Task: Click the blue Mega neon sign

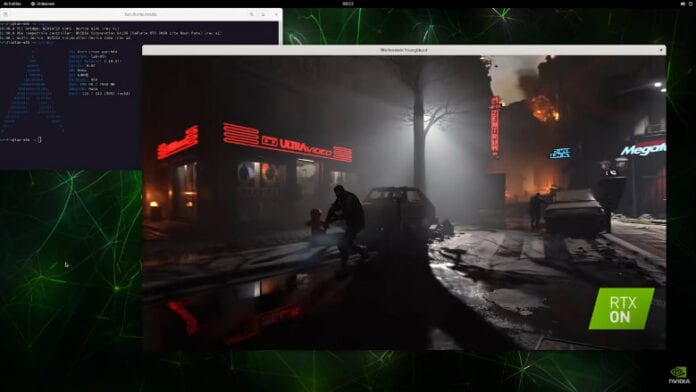Action: click(643, 148)
